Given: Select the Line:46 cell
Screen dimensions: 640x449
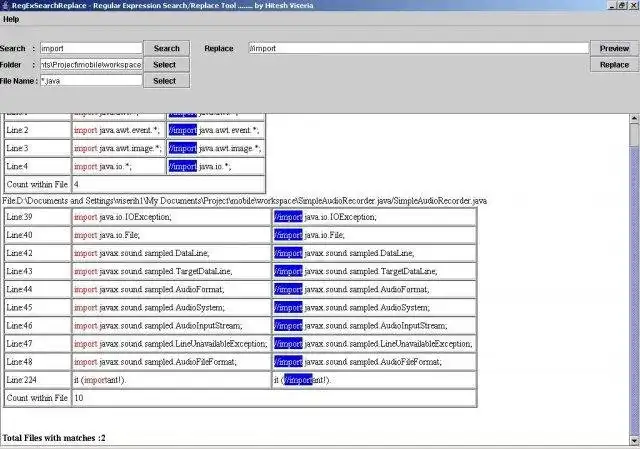Looking at the screenshot, I should (x=38, y=325).
